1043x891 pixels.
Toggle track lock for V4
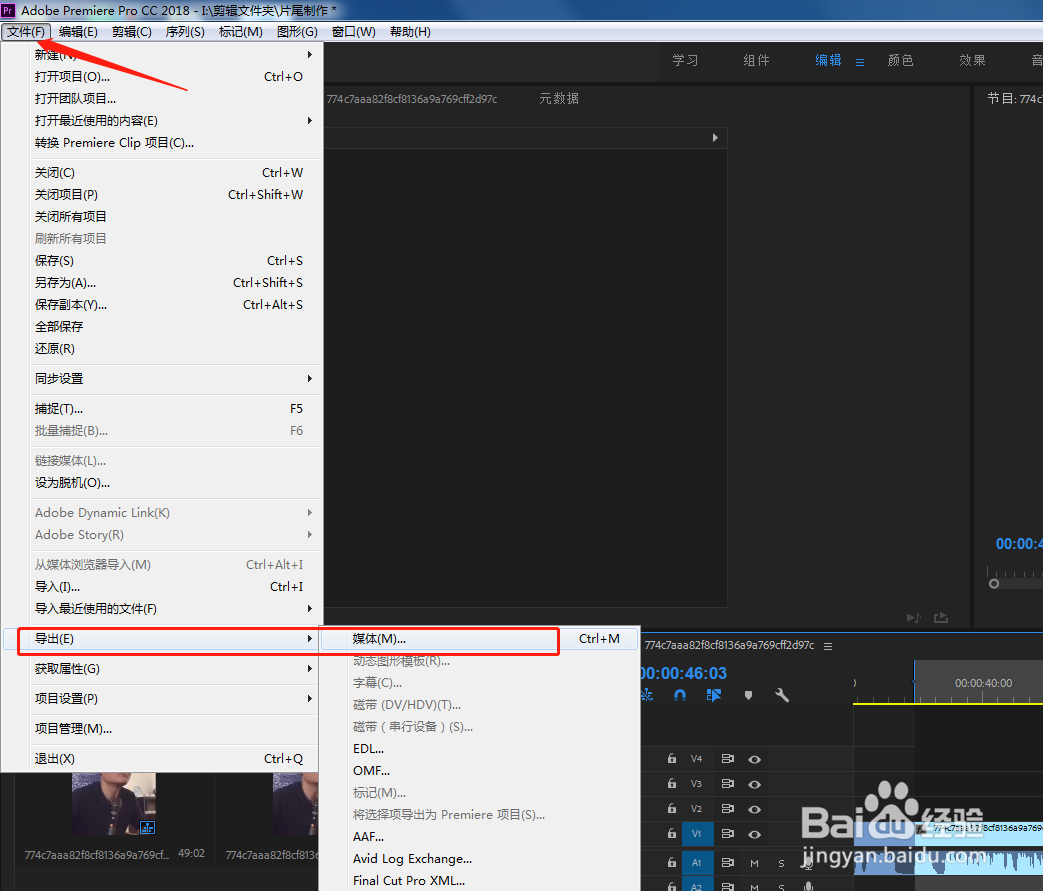tap(672, 759)
